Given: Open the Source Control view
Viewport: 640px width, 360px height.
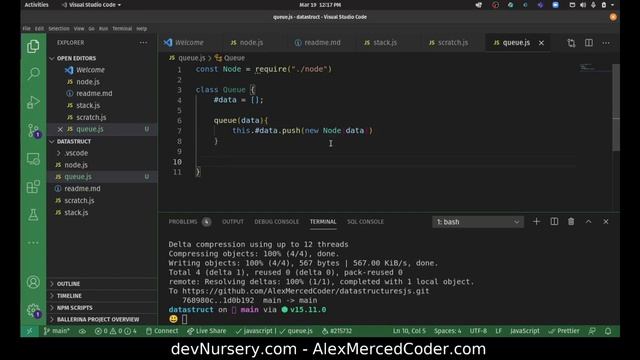Looking at the screenshot, I should 33,130.
